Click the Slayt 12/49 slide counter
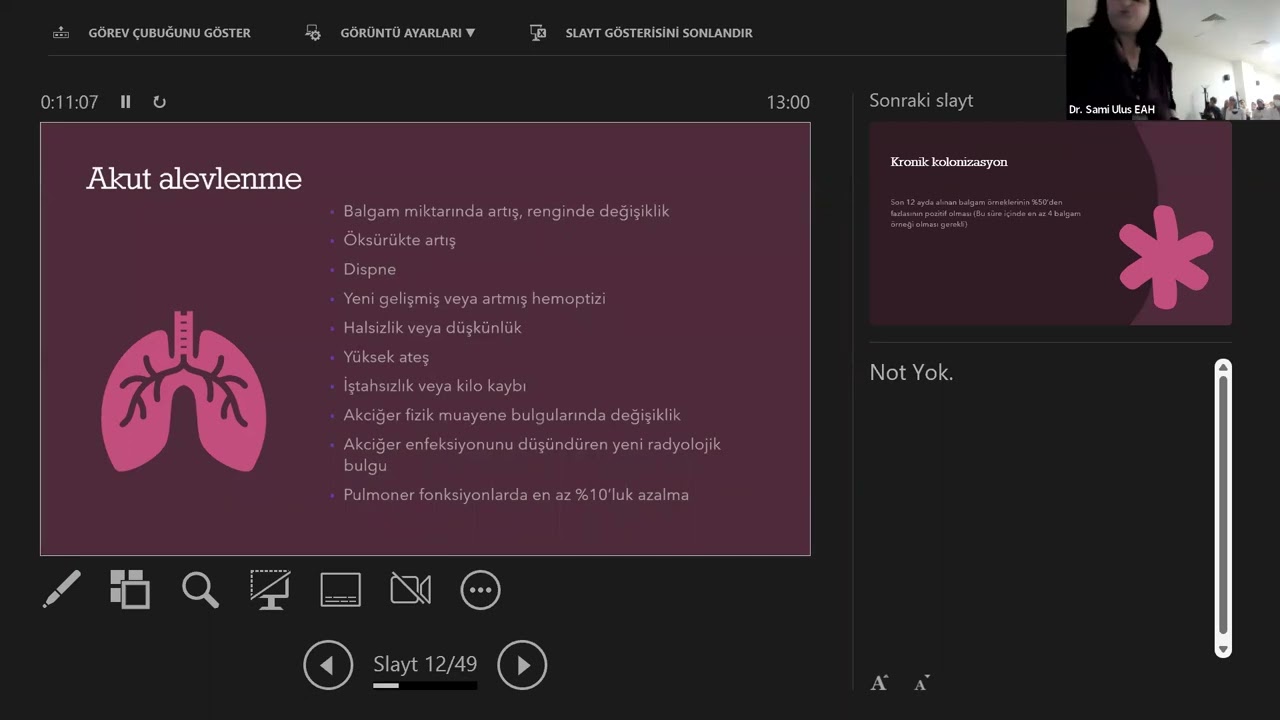 (425, 664)
